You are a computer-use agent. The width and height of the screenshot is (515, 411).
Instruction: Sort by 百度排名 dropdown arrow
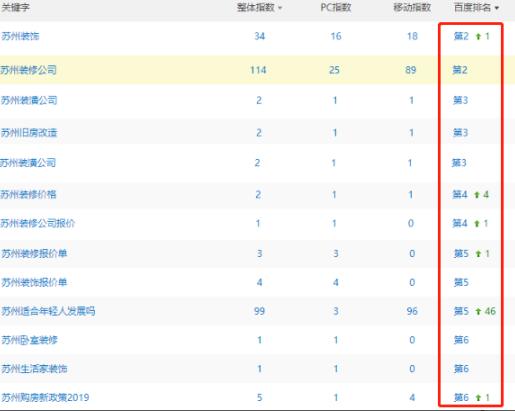(497, 8)
